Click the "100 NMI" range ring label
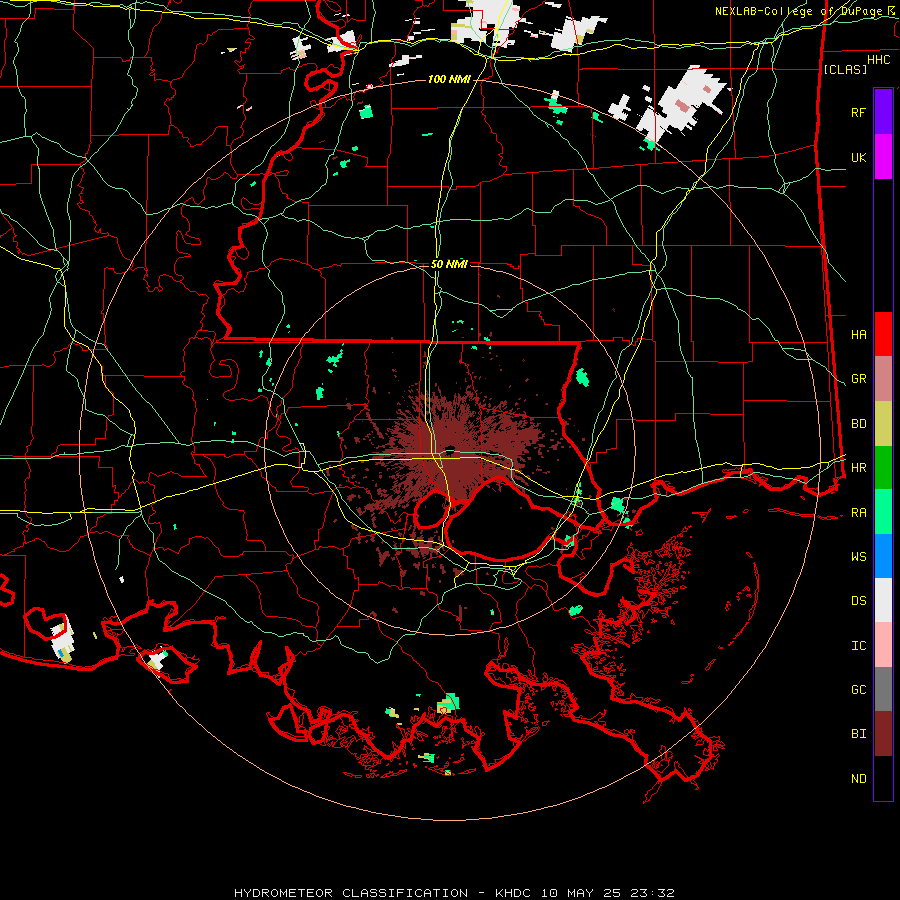900x900 pixels. (449, 79)
